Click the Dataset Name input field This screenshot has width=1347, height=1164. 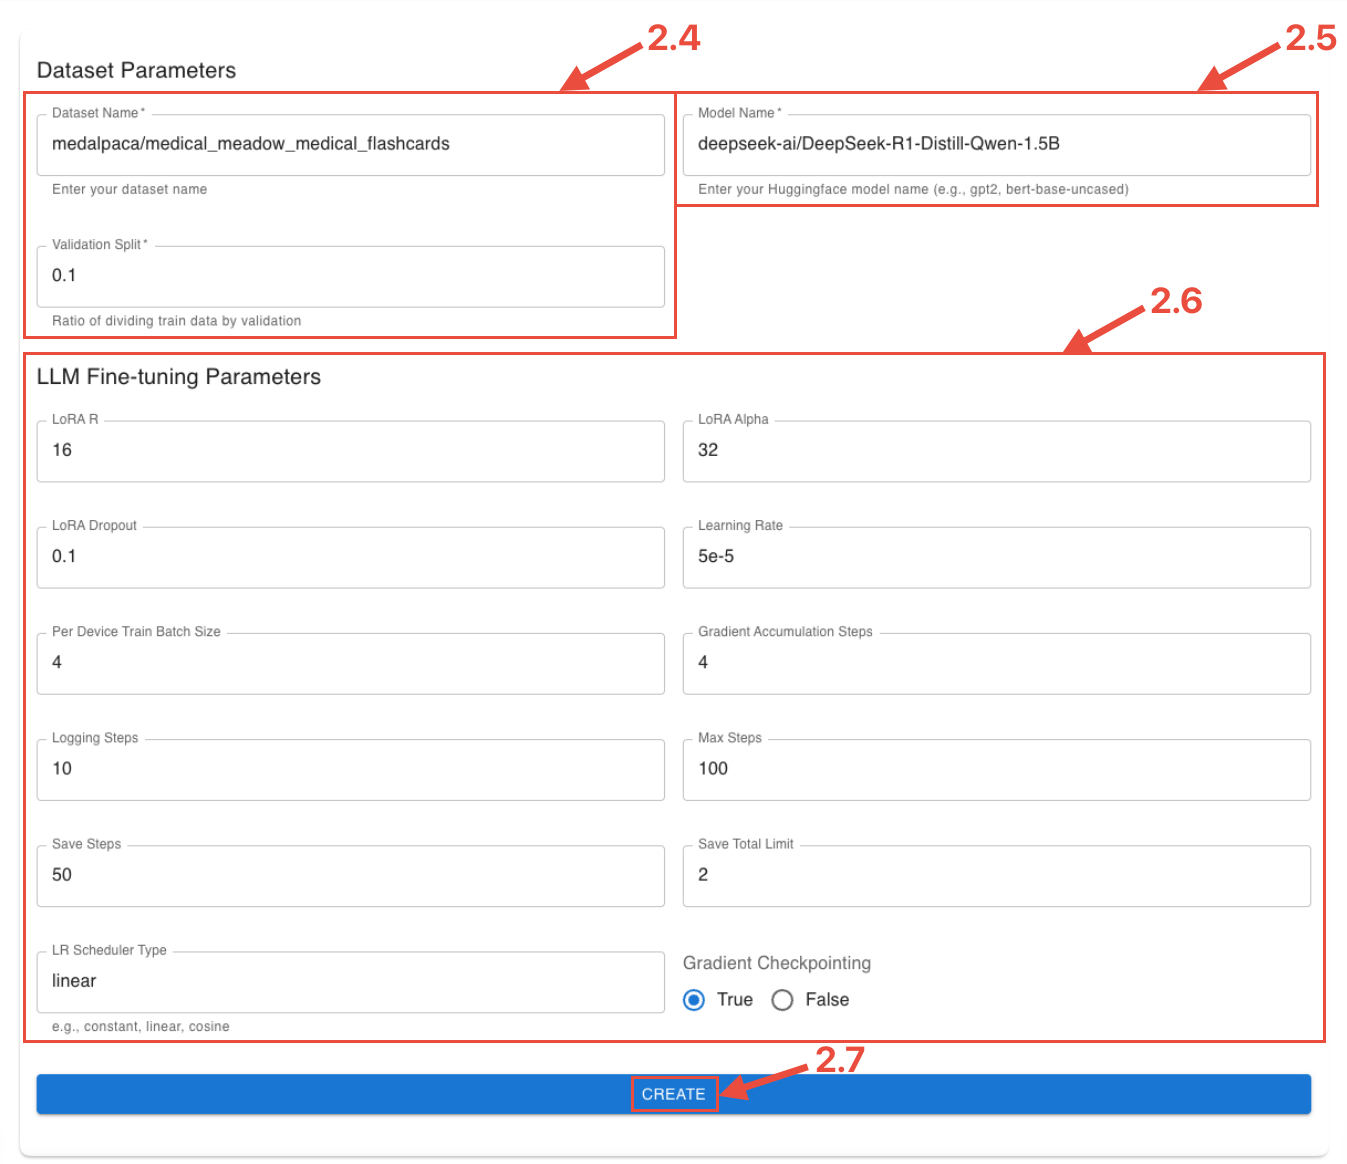350,144
